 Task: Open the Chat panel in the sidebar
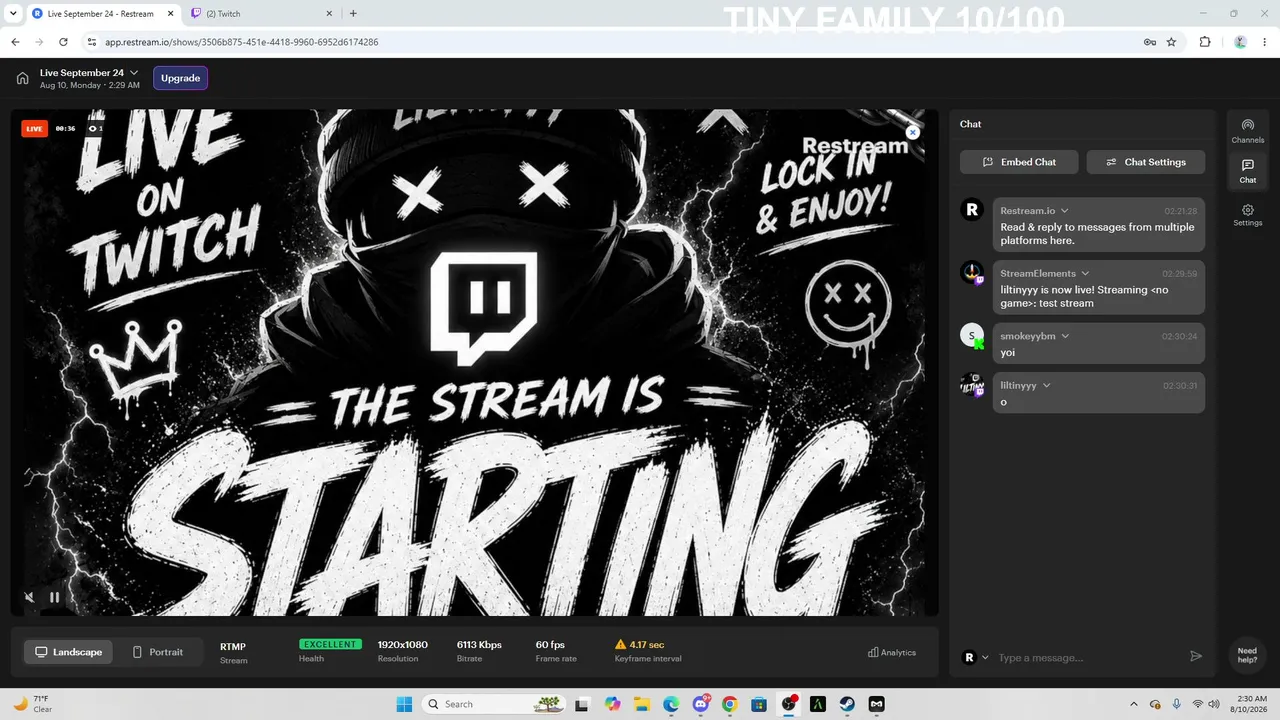pos(1247,171)
